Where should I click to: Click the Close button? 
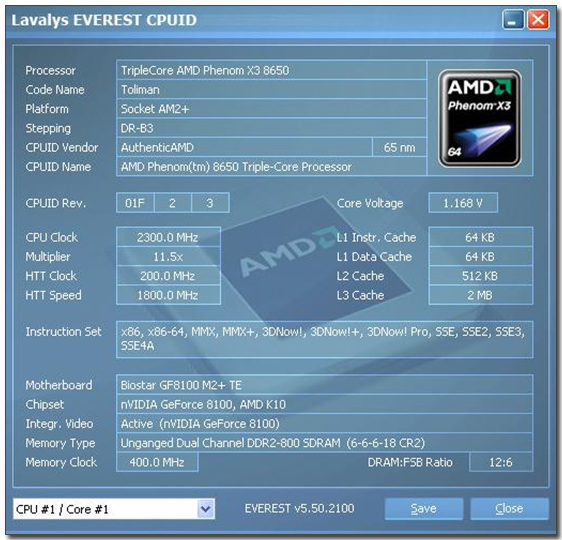coord(509,508)
